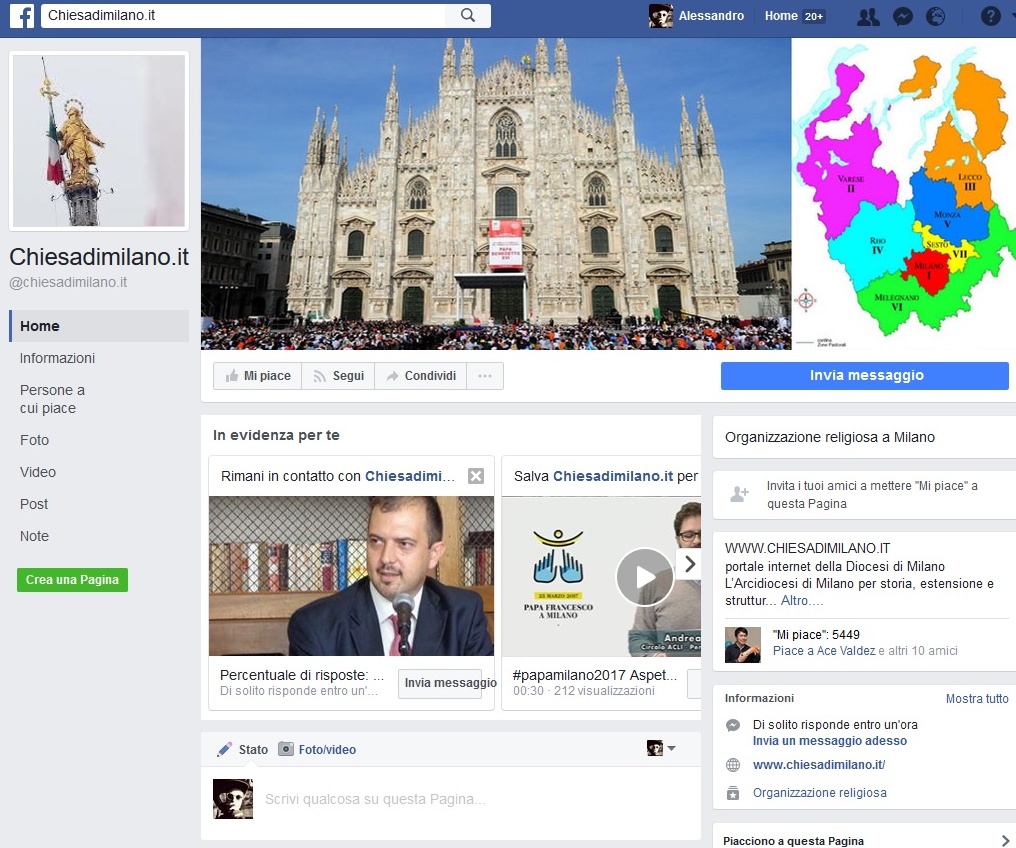This screenshot has width=1016, height=848.
Task: Open Chiesadimilano.it link in 'Rimani in contatto'
Action: [410, 476]
